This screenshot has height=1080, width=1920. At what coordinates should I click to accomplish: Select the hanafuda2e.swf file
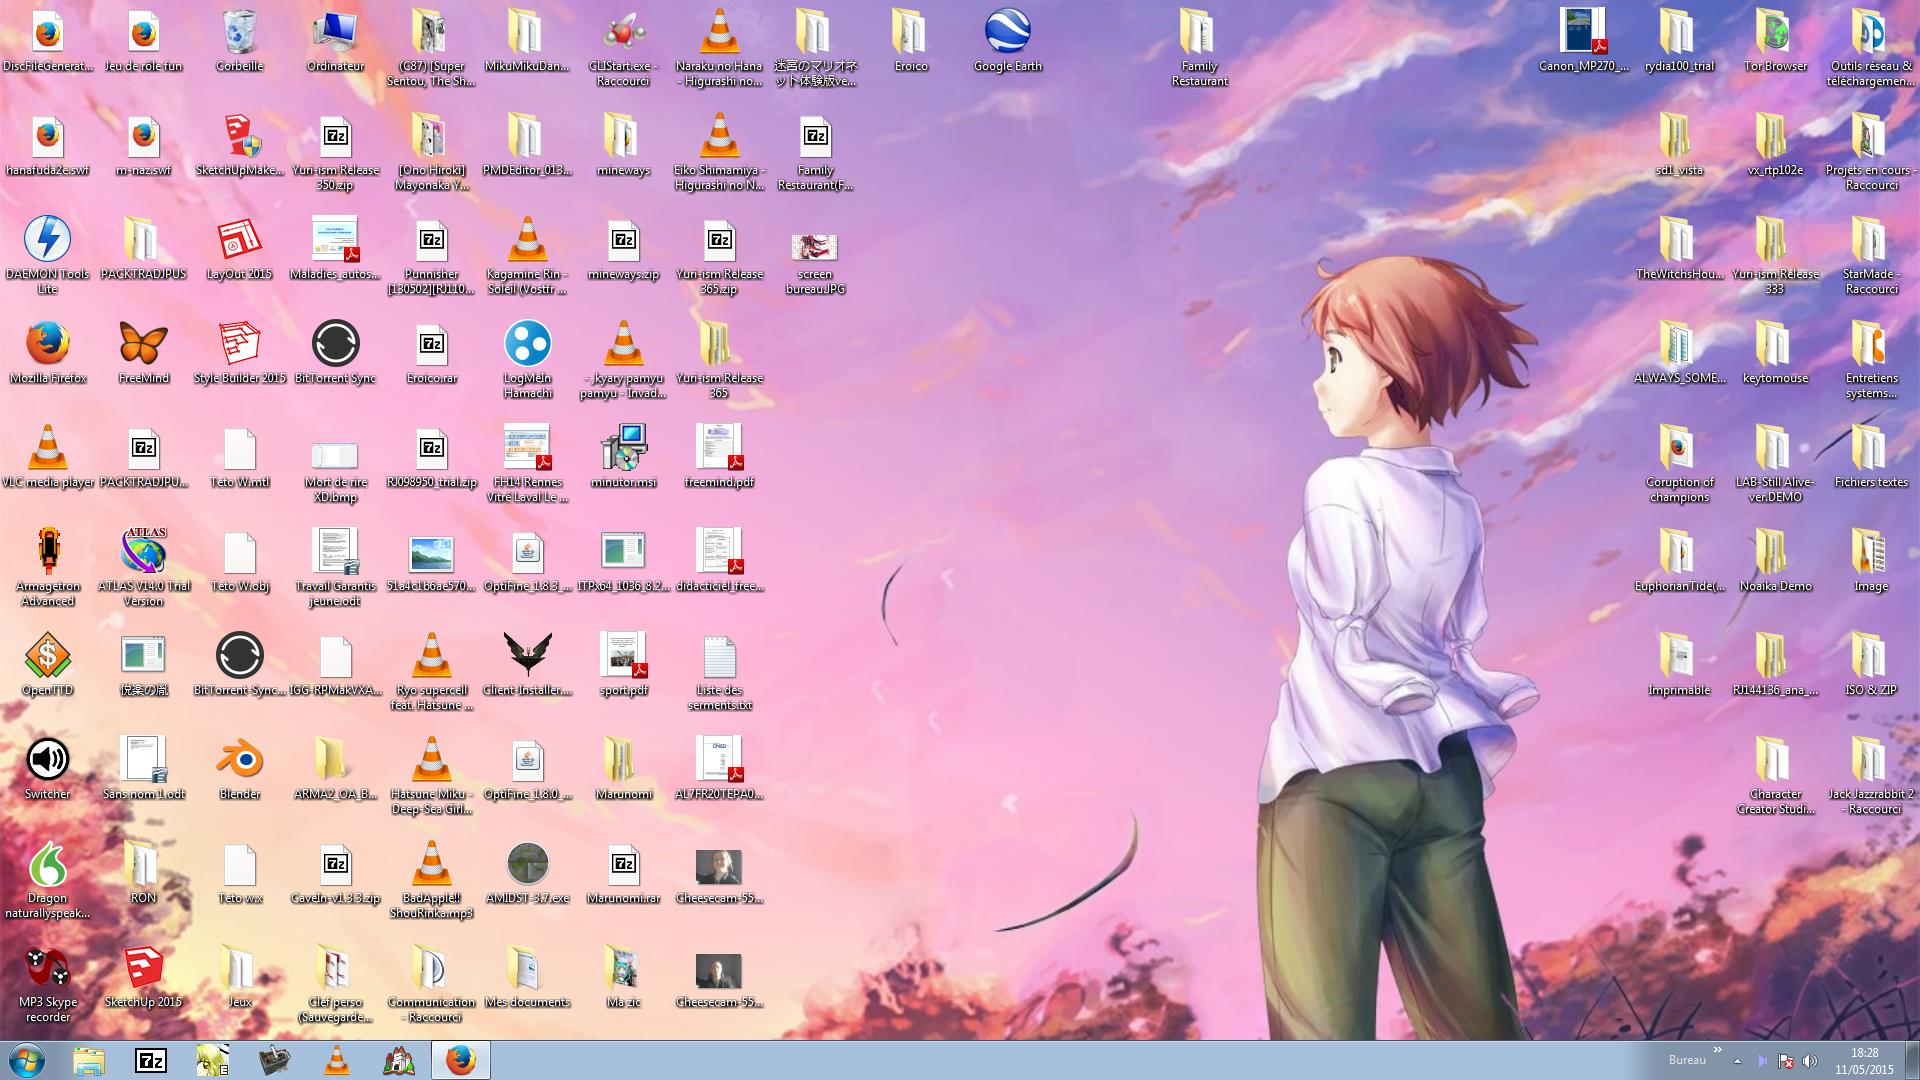pyautogui.click(x=47, y=144)
